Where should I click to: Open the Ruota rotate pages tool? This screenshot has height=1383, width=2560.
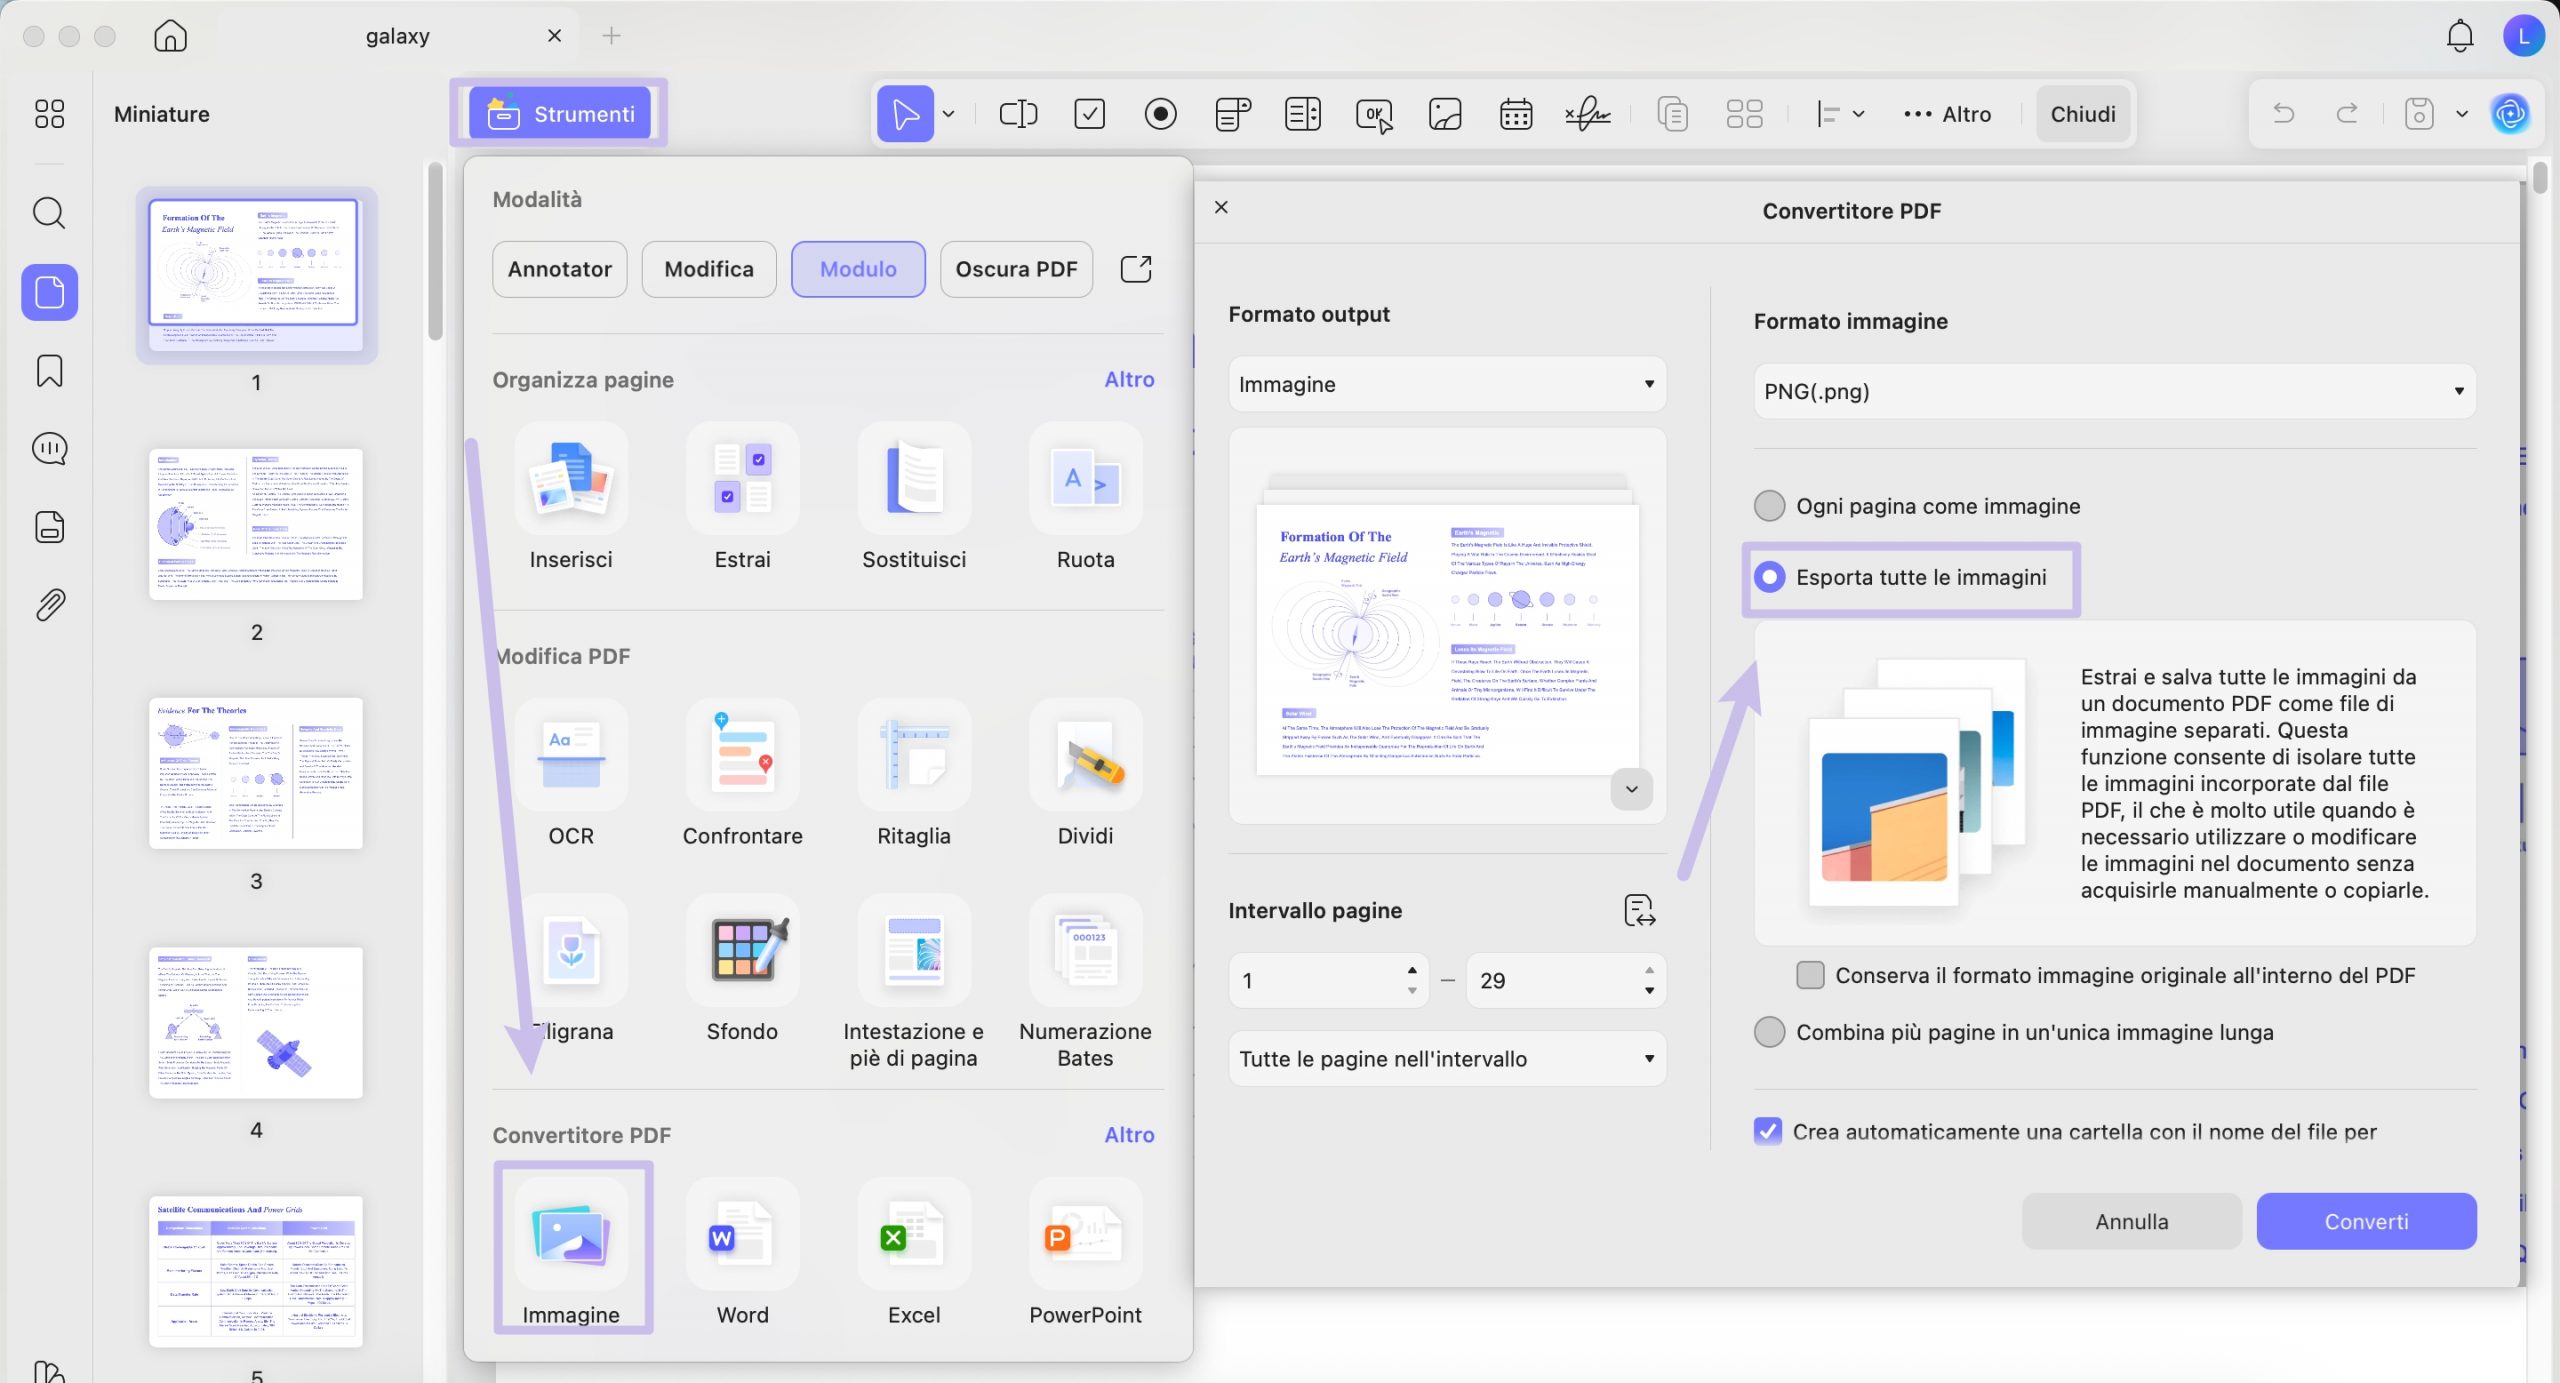[1085, 480]
